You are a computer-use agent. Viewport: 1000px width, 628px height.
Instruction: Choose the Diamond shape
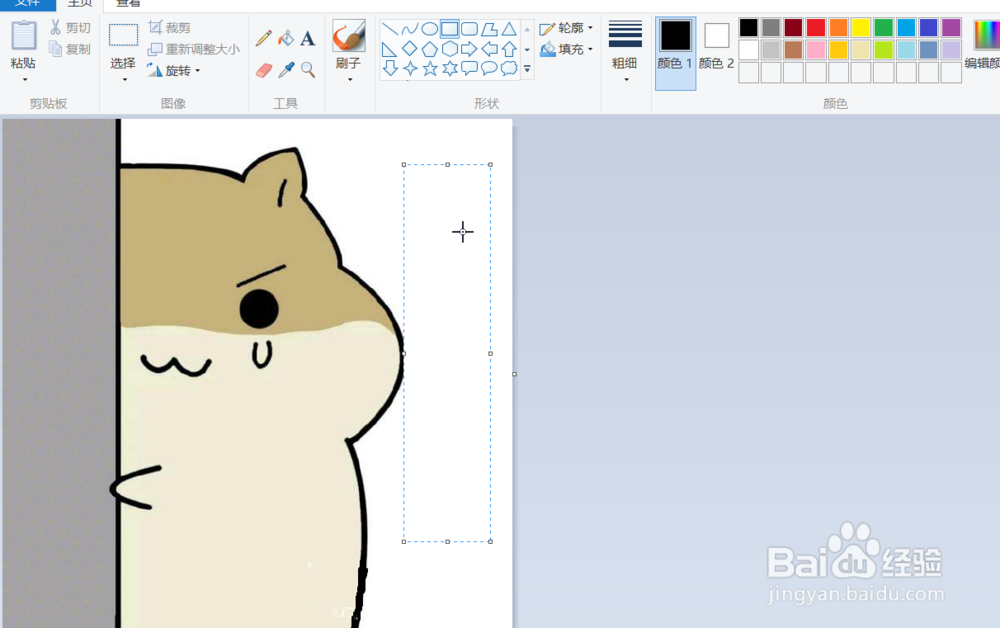410,49
